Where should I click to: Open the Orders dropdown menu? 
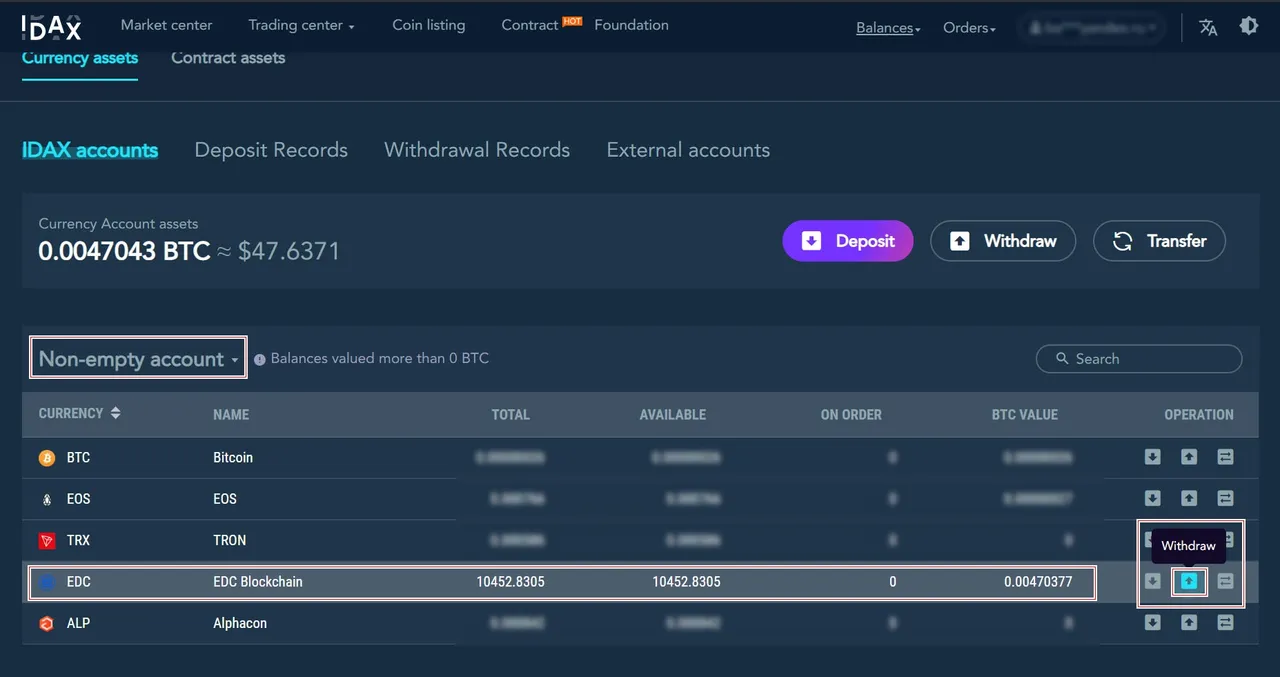click(x=969, y=28)
